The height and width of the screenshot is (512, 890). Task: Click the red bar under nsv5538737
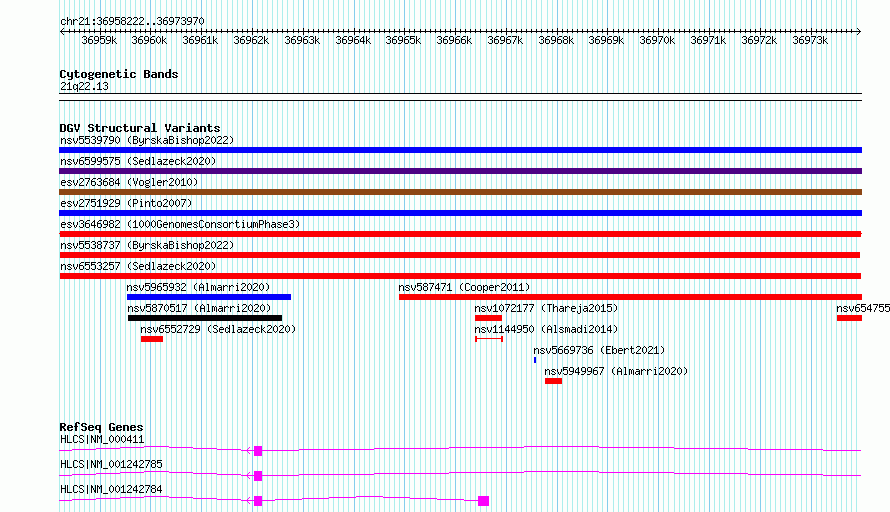(460, 255)
